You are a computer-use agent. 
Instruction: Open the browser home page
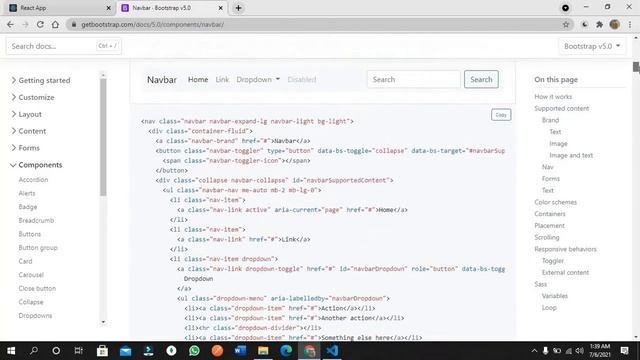pyautogui.click(x=55, y=24)
